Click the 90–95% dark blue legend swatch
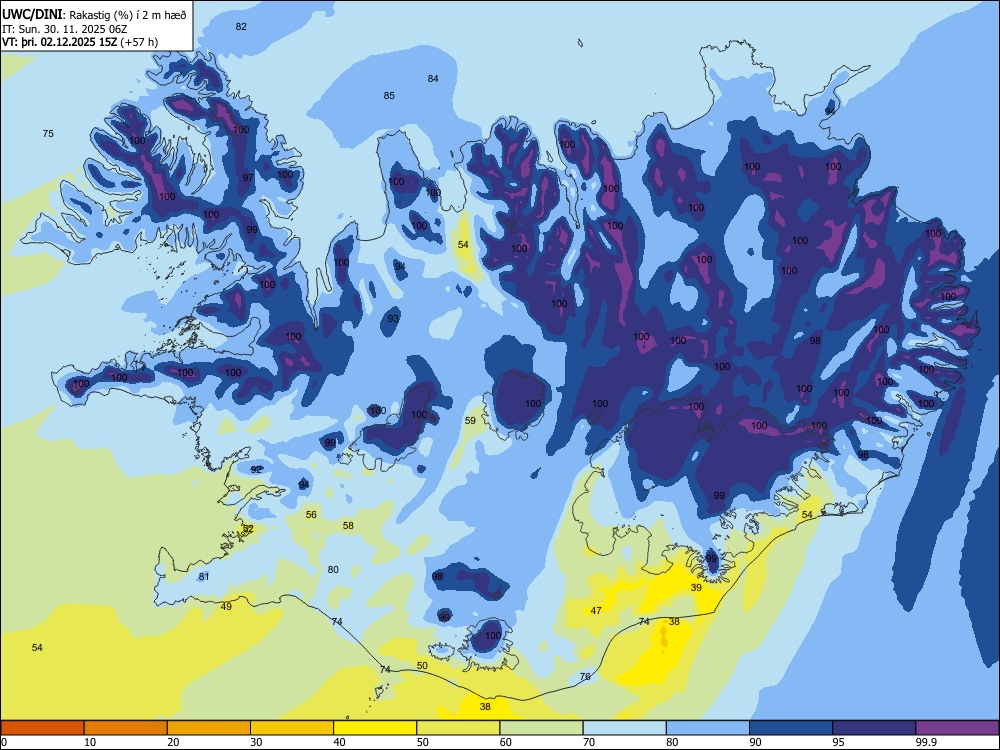The width and height of the screenshot is (1000, 750). click(791, 728)
